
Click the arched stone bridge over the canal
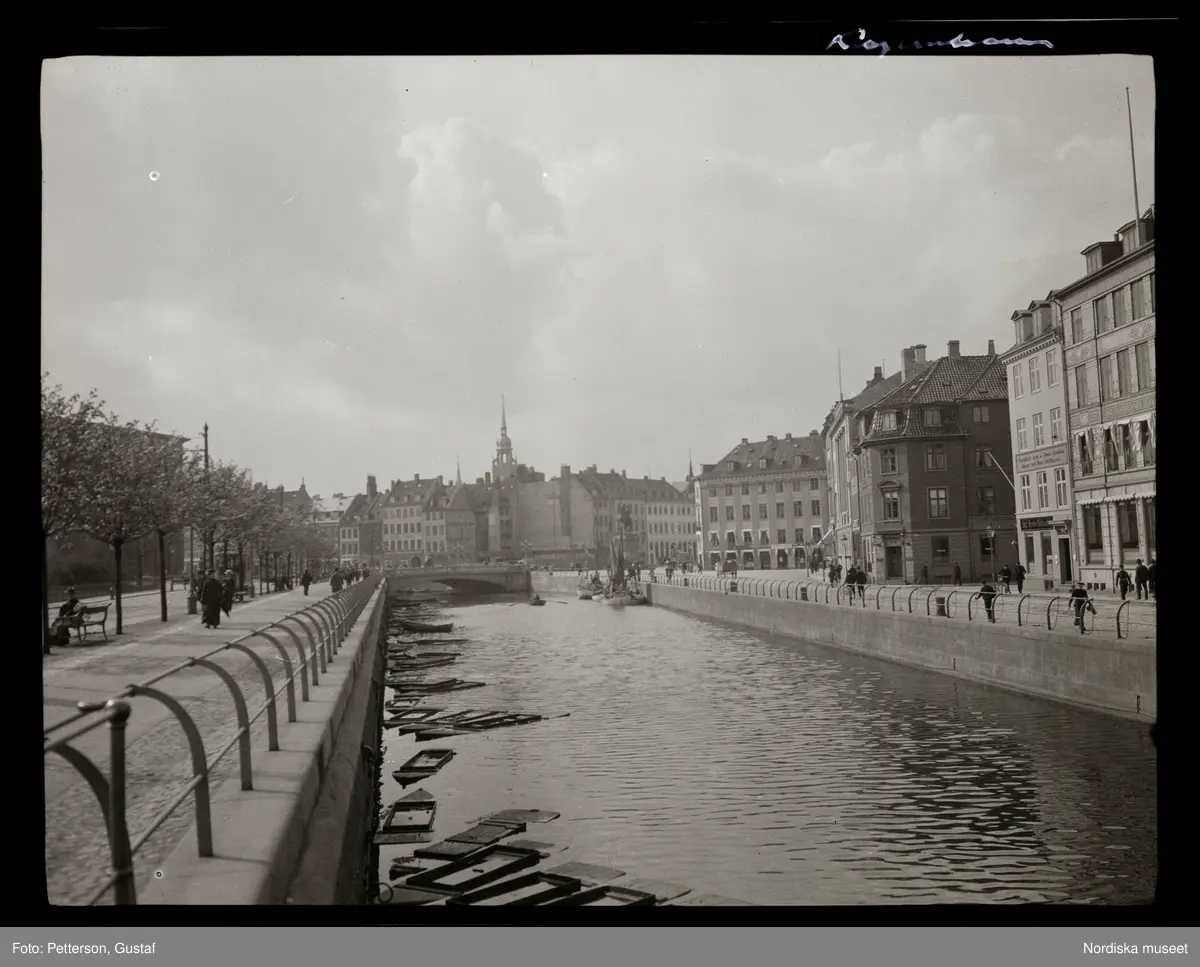[460, 579]
